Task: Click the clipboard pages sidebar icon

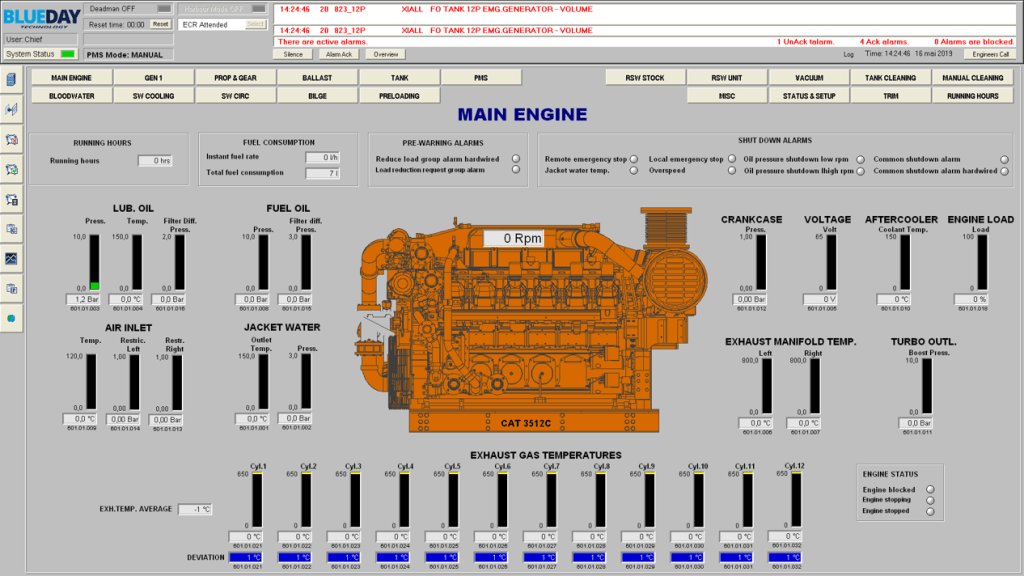Action: 11,289
